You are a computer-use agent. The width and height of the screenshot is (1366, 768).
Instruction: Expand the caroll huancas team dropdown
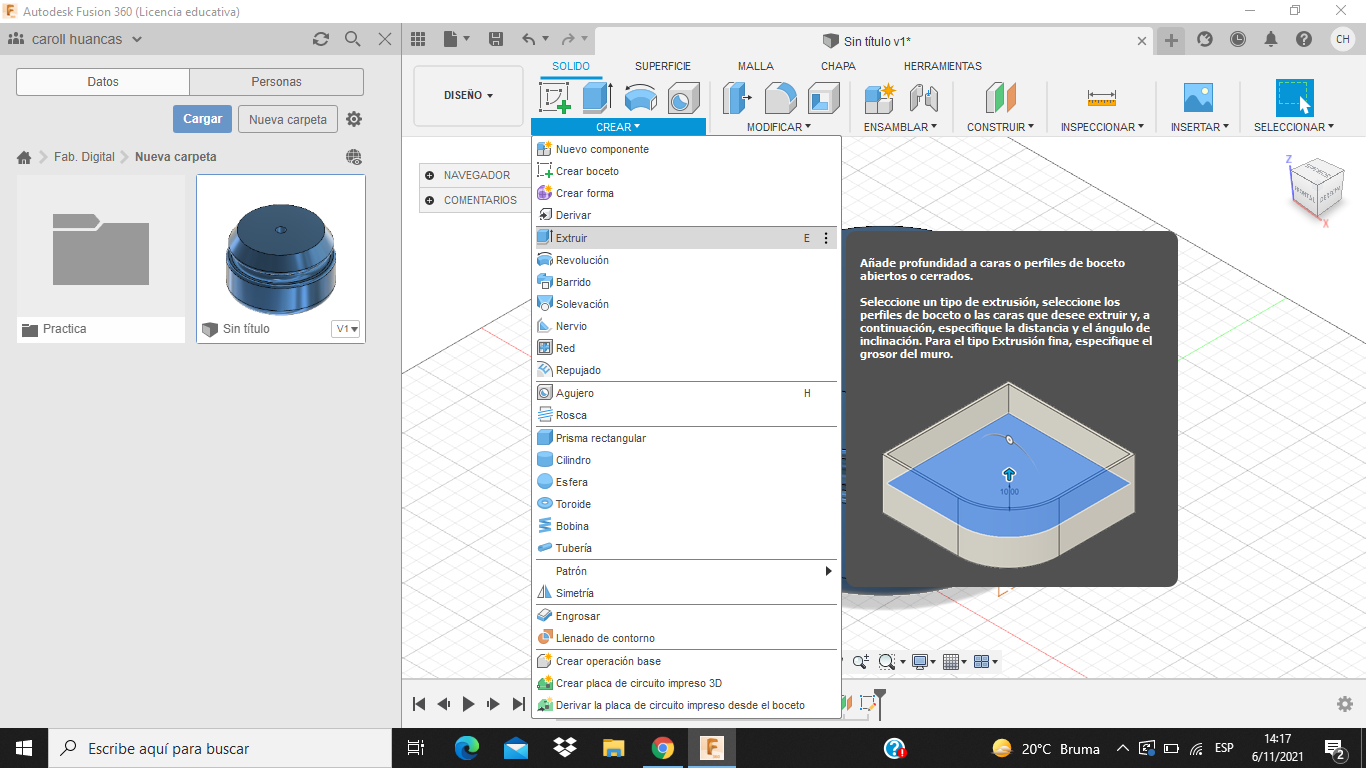(137, 39)
